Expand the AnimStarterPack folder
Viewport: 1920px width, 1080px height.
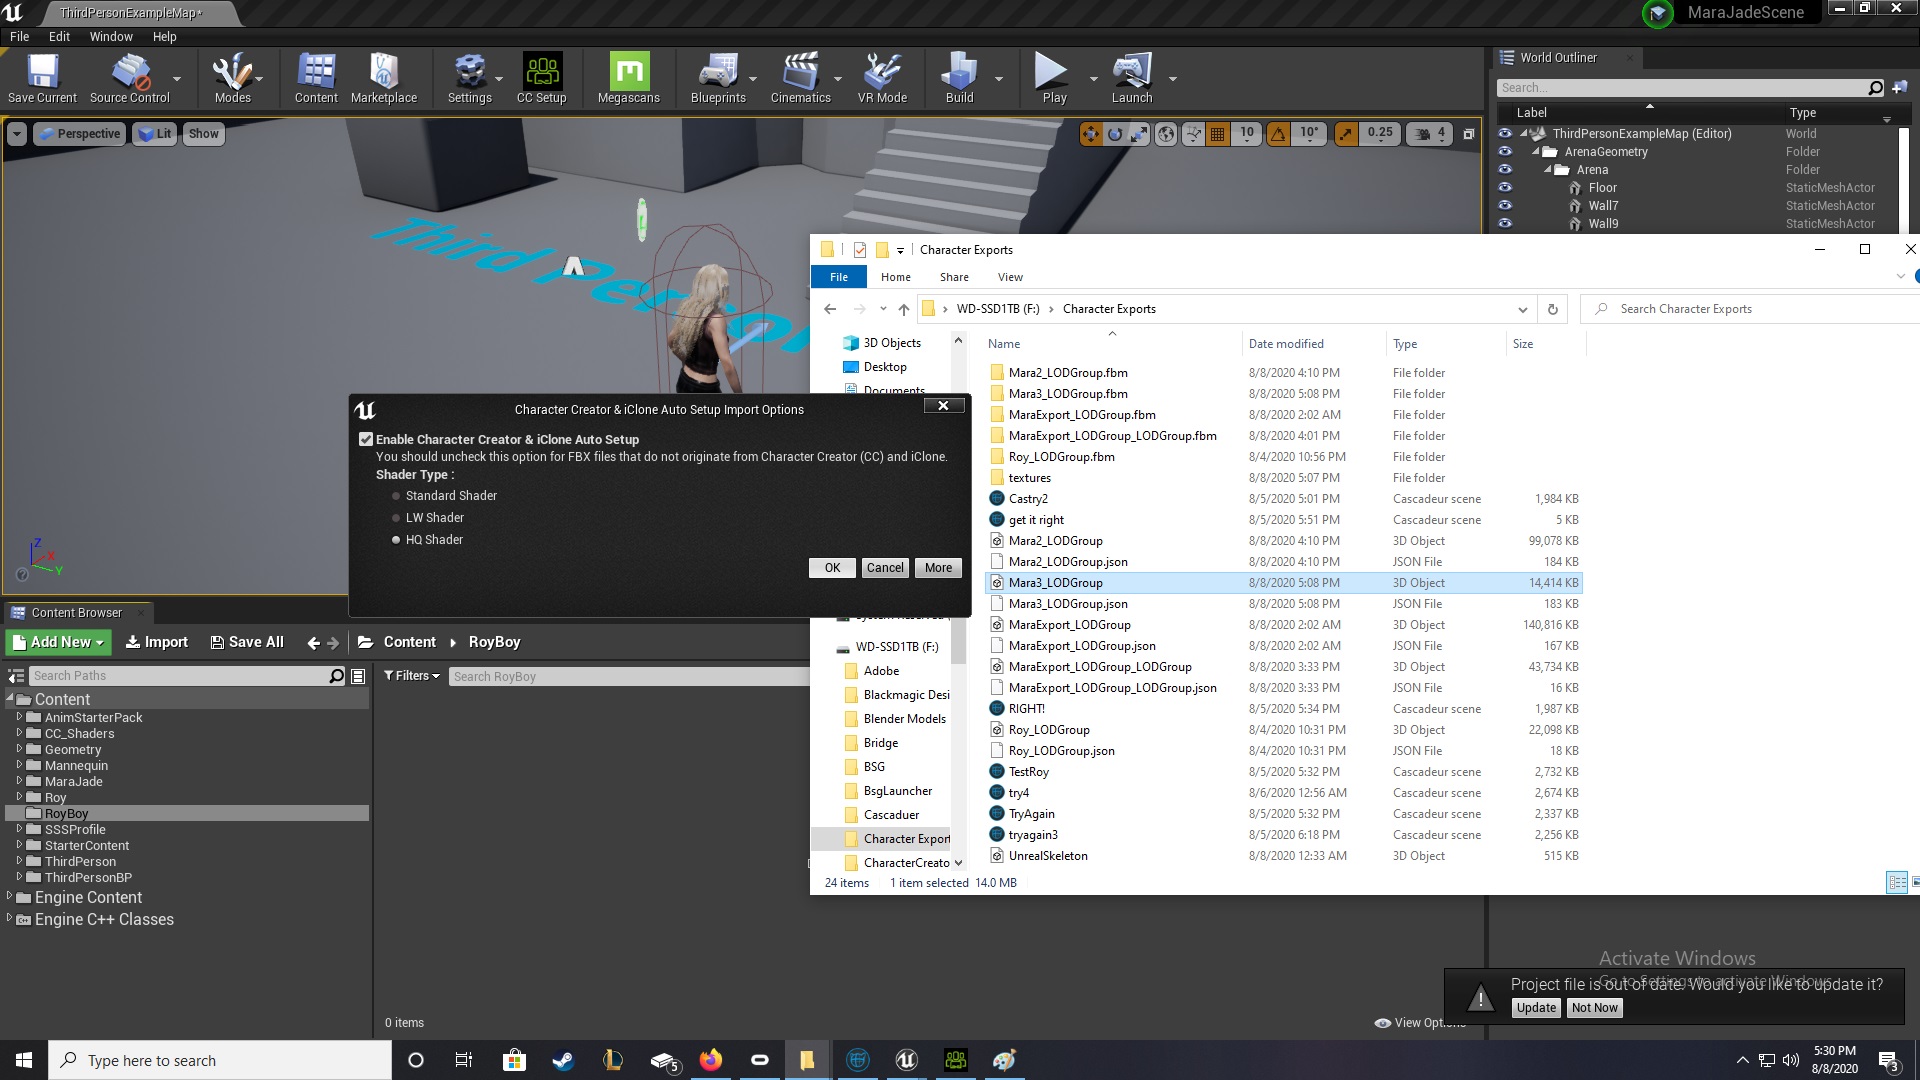(x=19, y=717)
